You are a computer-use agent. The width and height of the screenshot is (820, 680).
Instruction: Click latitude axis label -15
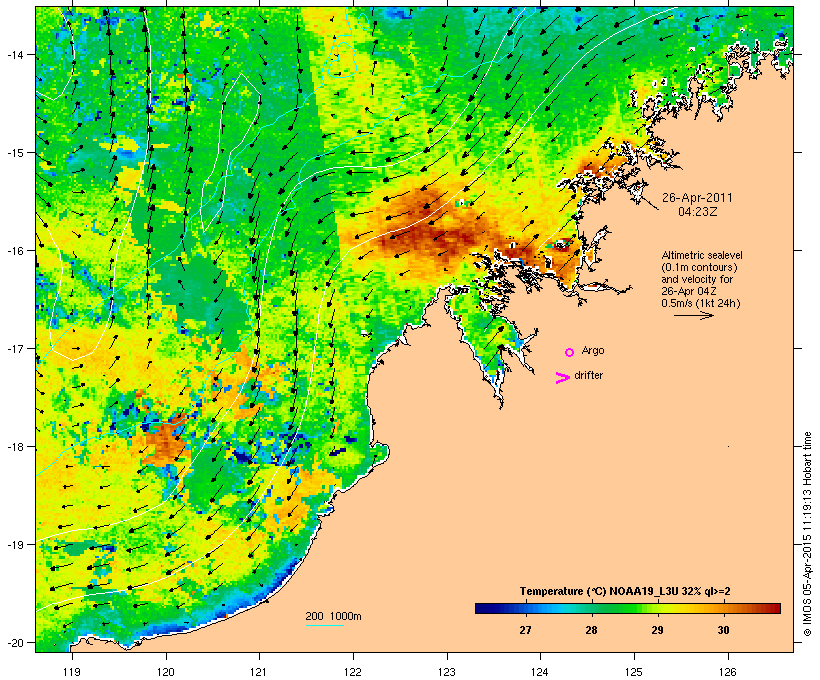(14, 153)
